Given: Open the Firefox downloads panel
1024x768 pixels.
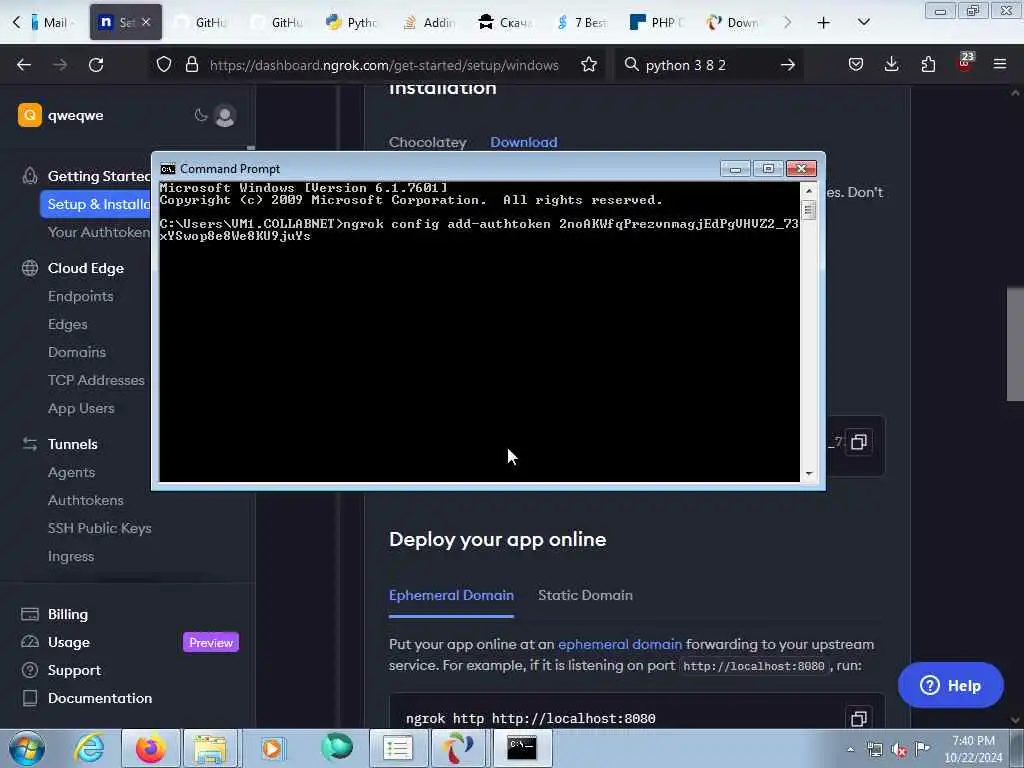Looking at the screenshot, I should [x=891, y=64].
